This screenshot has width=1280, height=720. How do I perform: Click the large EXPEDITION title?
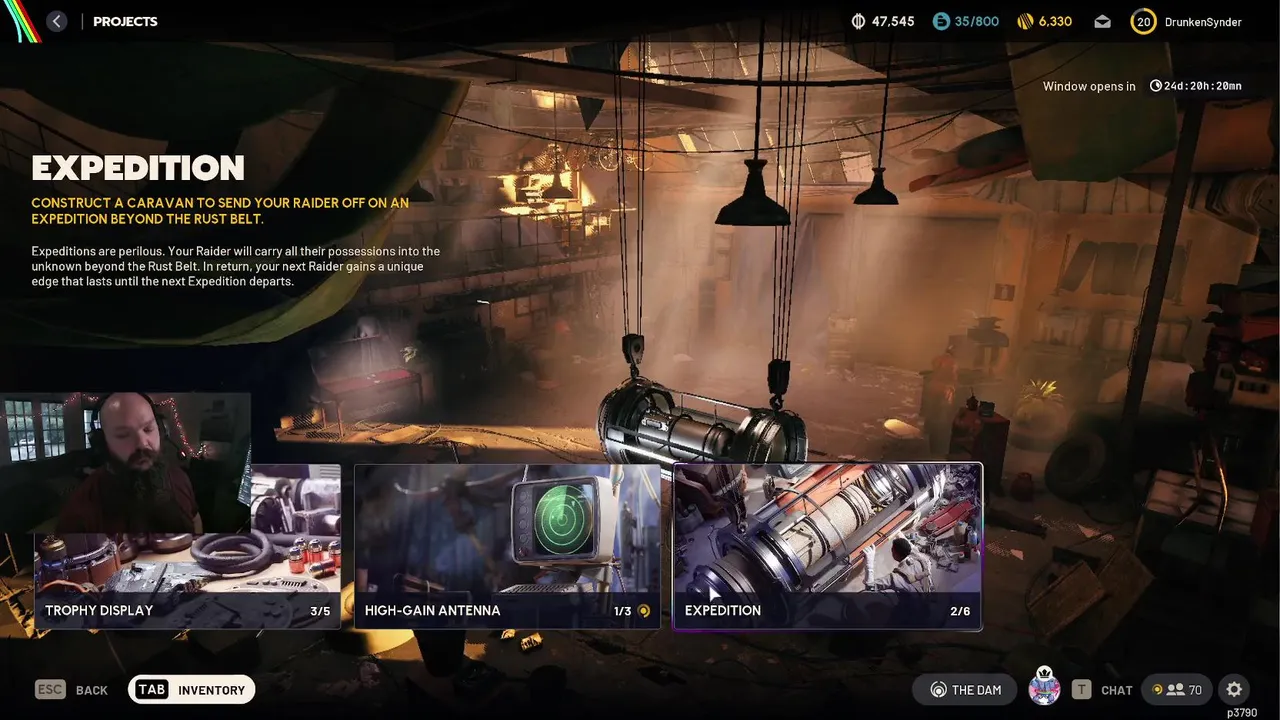point(138,168)
